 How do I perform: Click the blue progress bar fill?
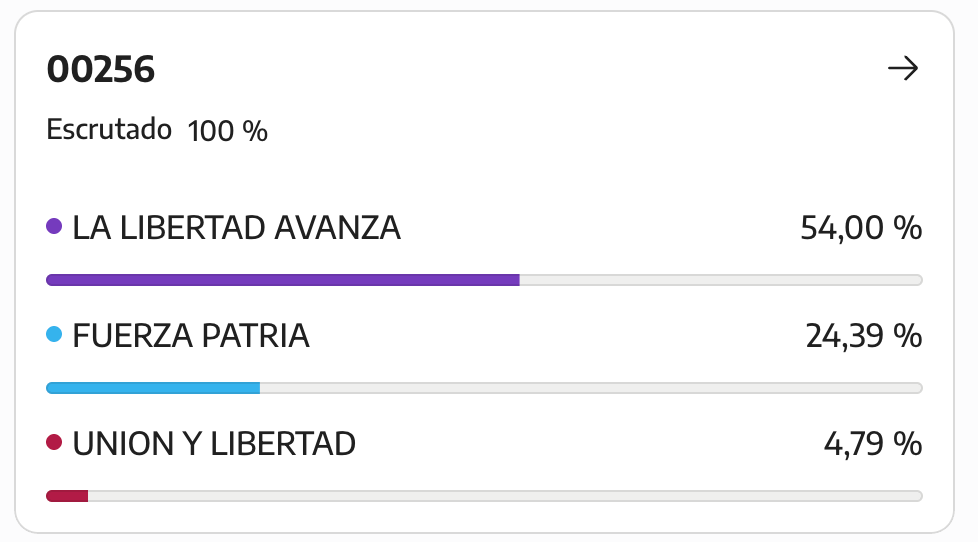(153, 388)
